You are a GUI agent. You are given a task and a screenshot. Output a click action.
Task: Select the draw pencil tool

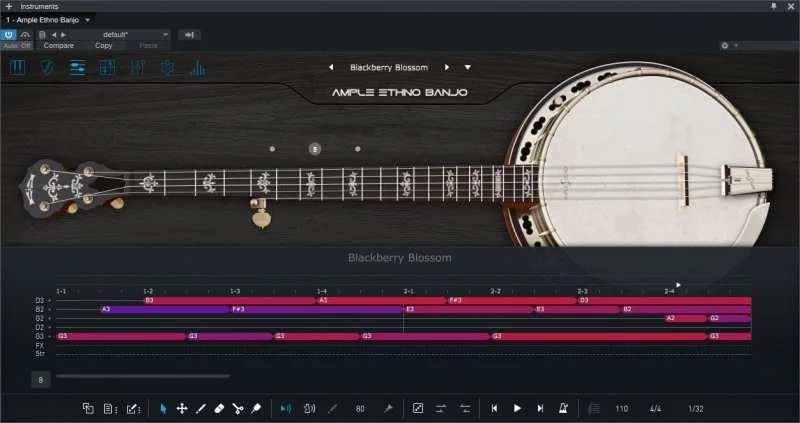[201, 408]
